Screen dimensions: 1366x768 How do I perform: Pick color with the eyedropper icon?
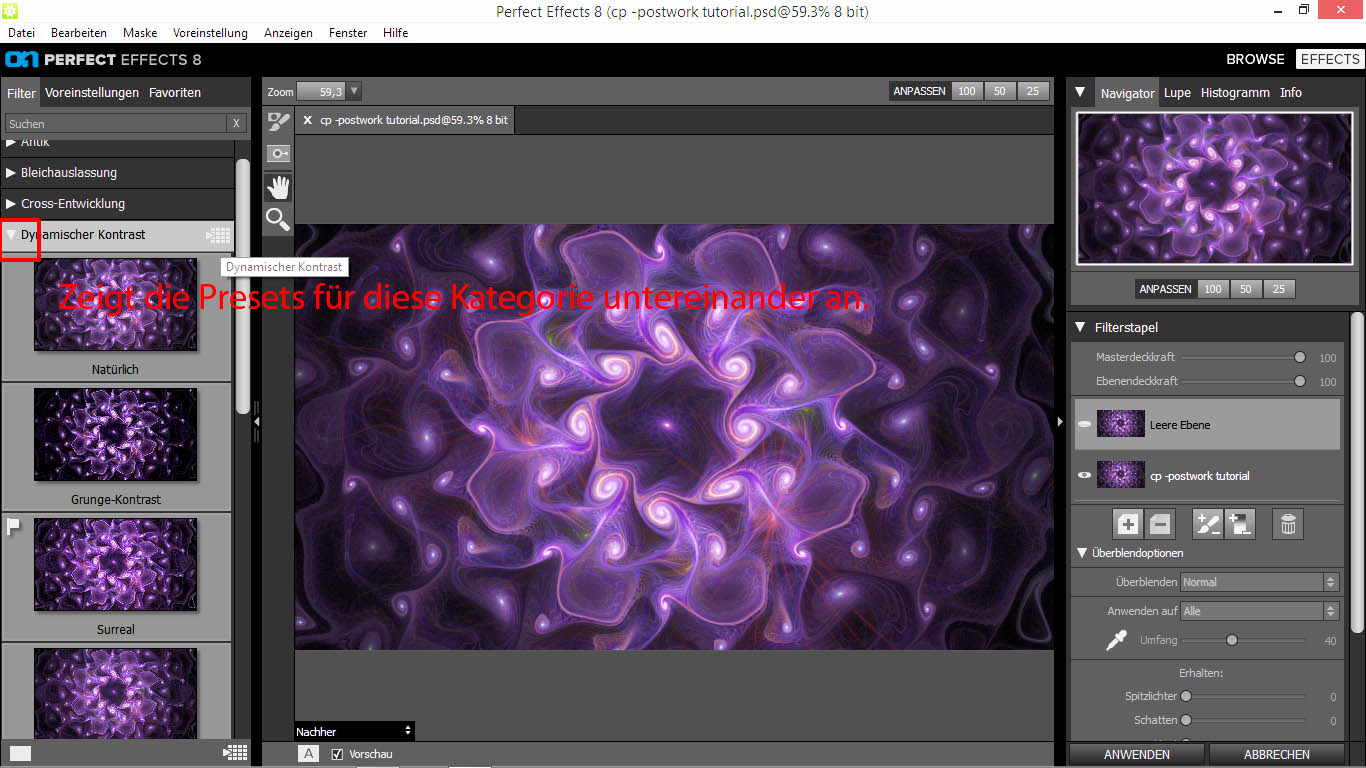pyautogui.click(x=1116, y=641)
